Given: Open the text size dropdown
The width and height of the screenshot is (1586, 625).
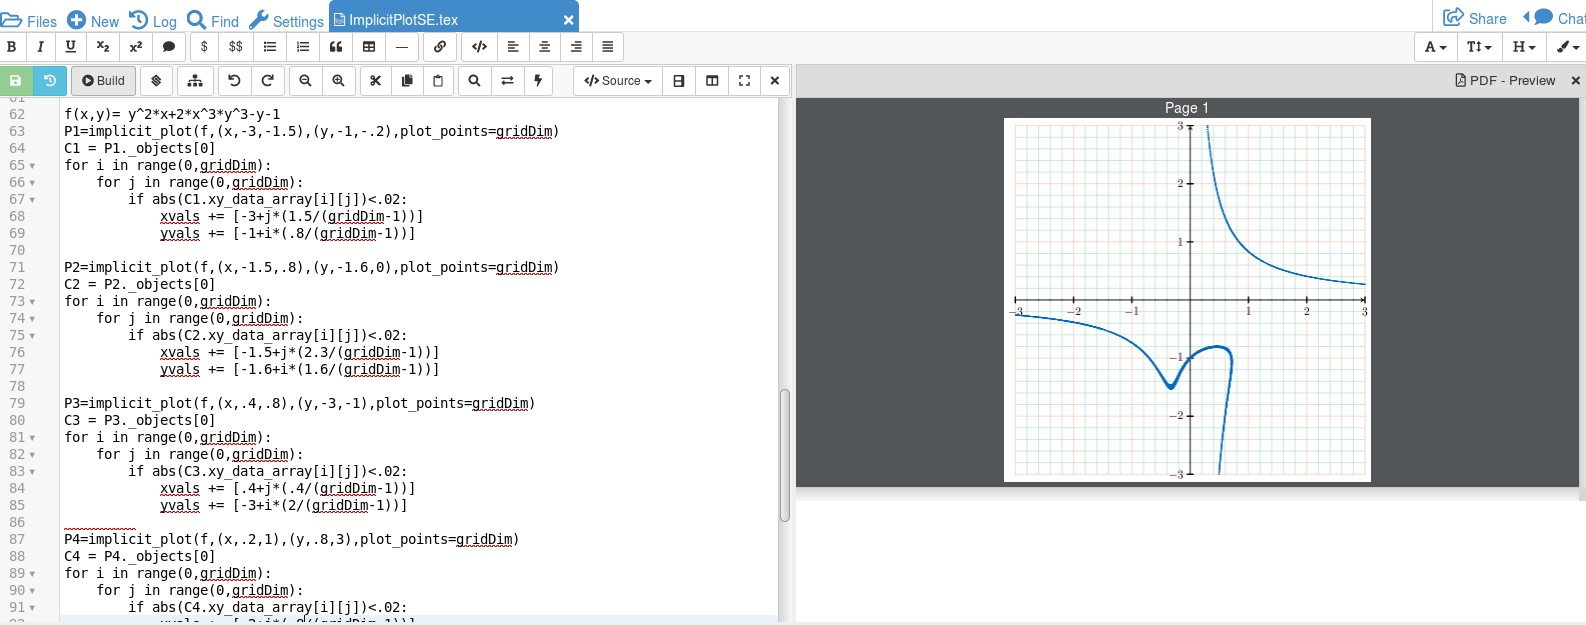Looking at the screenshot, I should tap(1479, 46).
